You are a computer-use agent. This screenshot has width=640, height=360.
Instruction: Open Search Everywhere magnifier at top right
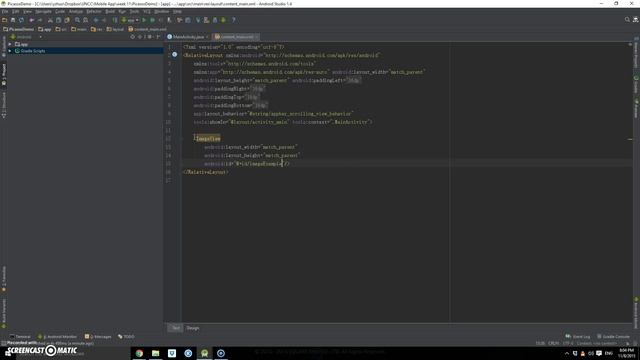pyautogui.click(x=627, y=20)
